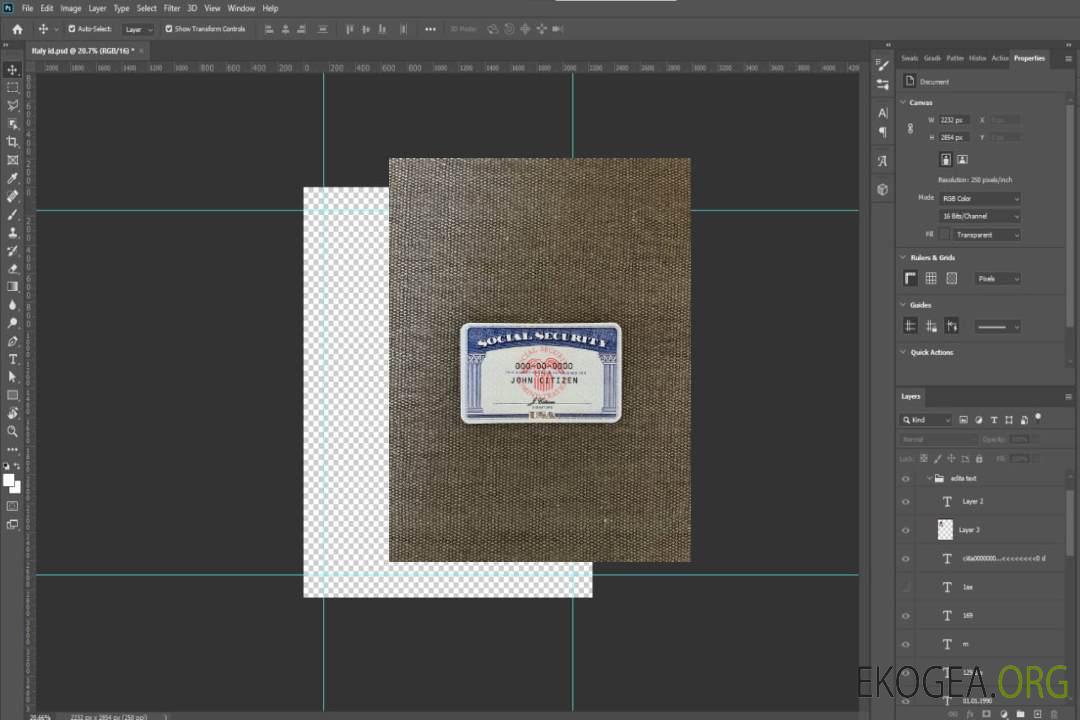Select the Brush tool
Viewport: 1080px width, 720px height.
[x=12, y=214]
